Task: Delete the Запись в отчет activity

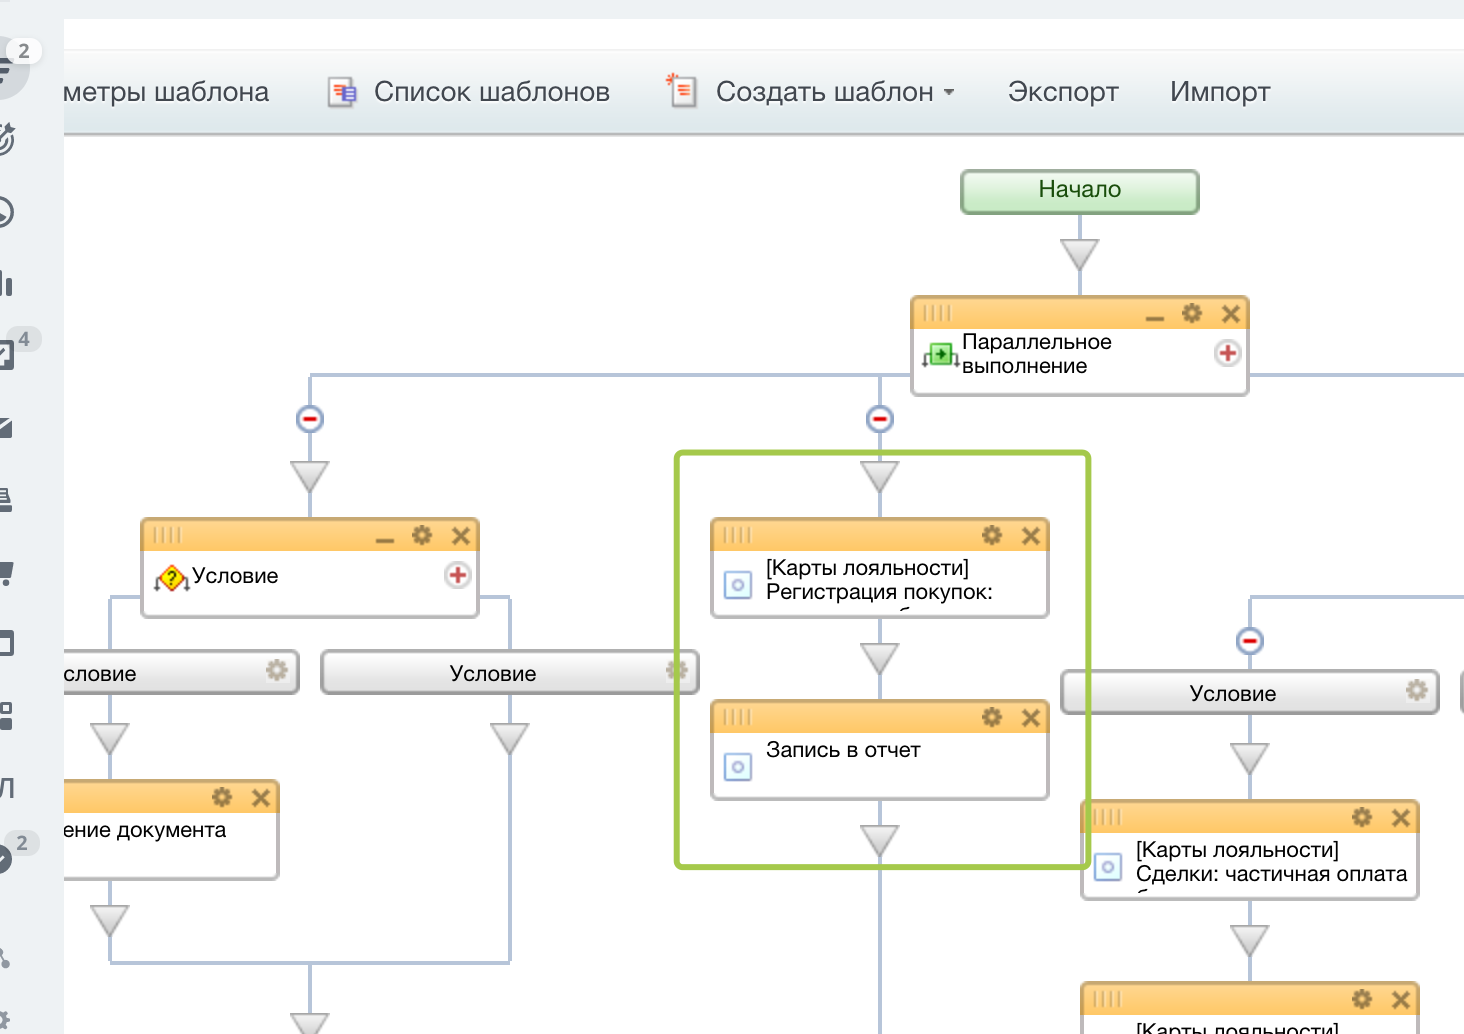Action: [x=1030, y=718]
